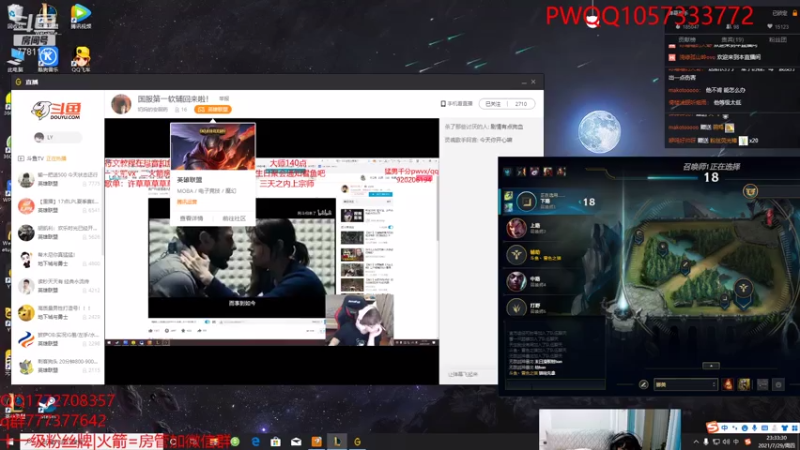Open the 斗鱼TV 正在热播 section header

(x=42, y=159)
